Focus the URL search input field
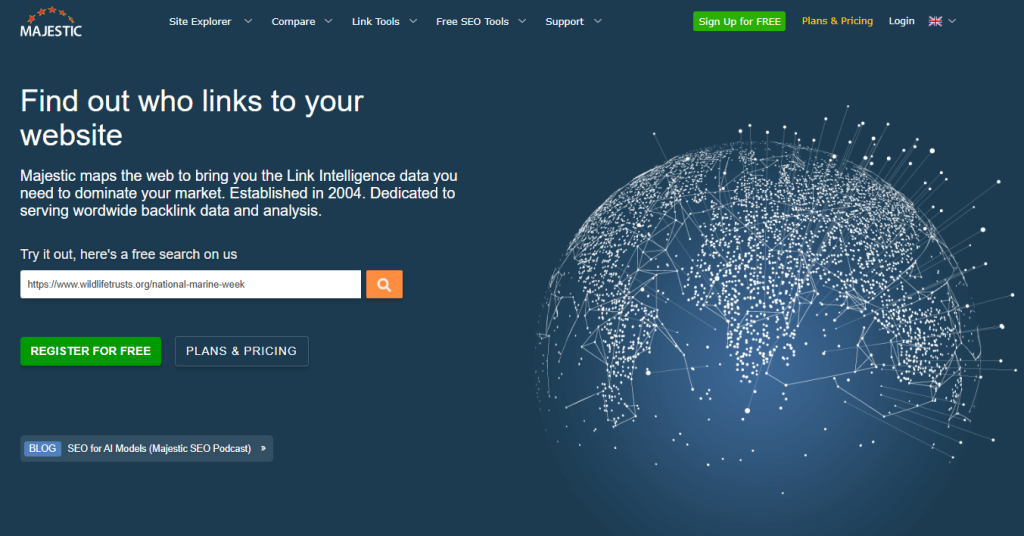Viewport: 1024px width, 536px height. tap(191, 285)
